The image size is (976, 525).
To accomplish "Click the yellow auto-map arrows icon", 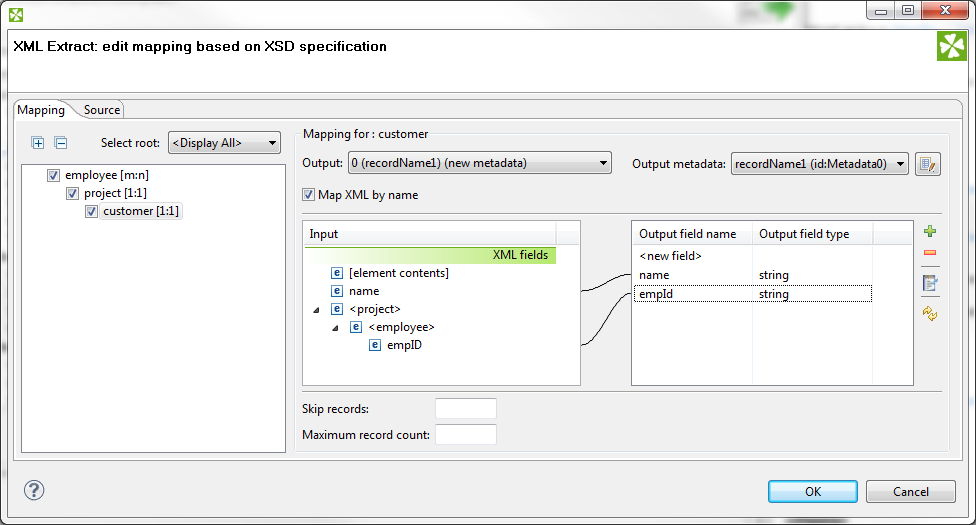I will tap(930, 314).
